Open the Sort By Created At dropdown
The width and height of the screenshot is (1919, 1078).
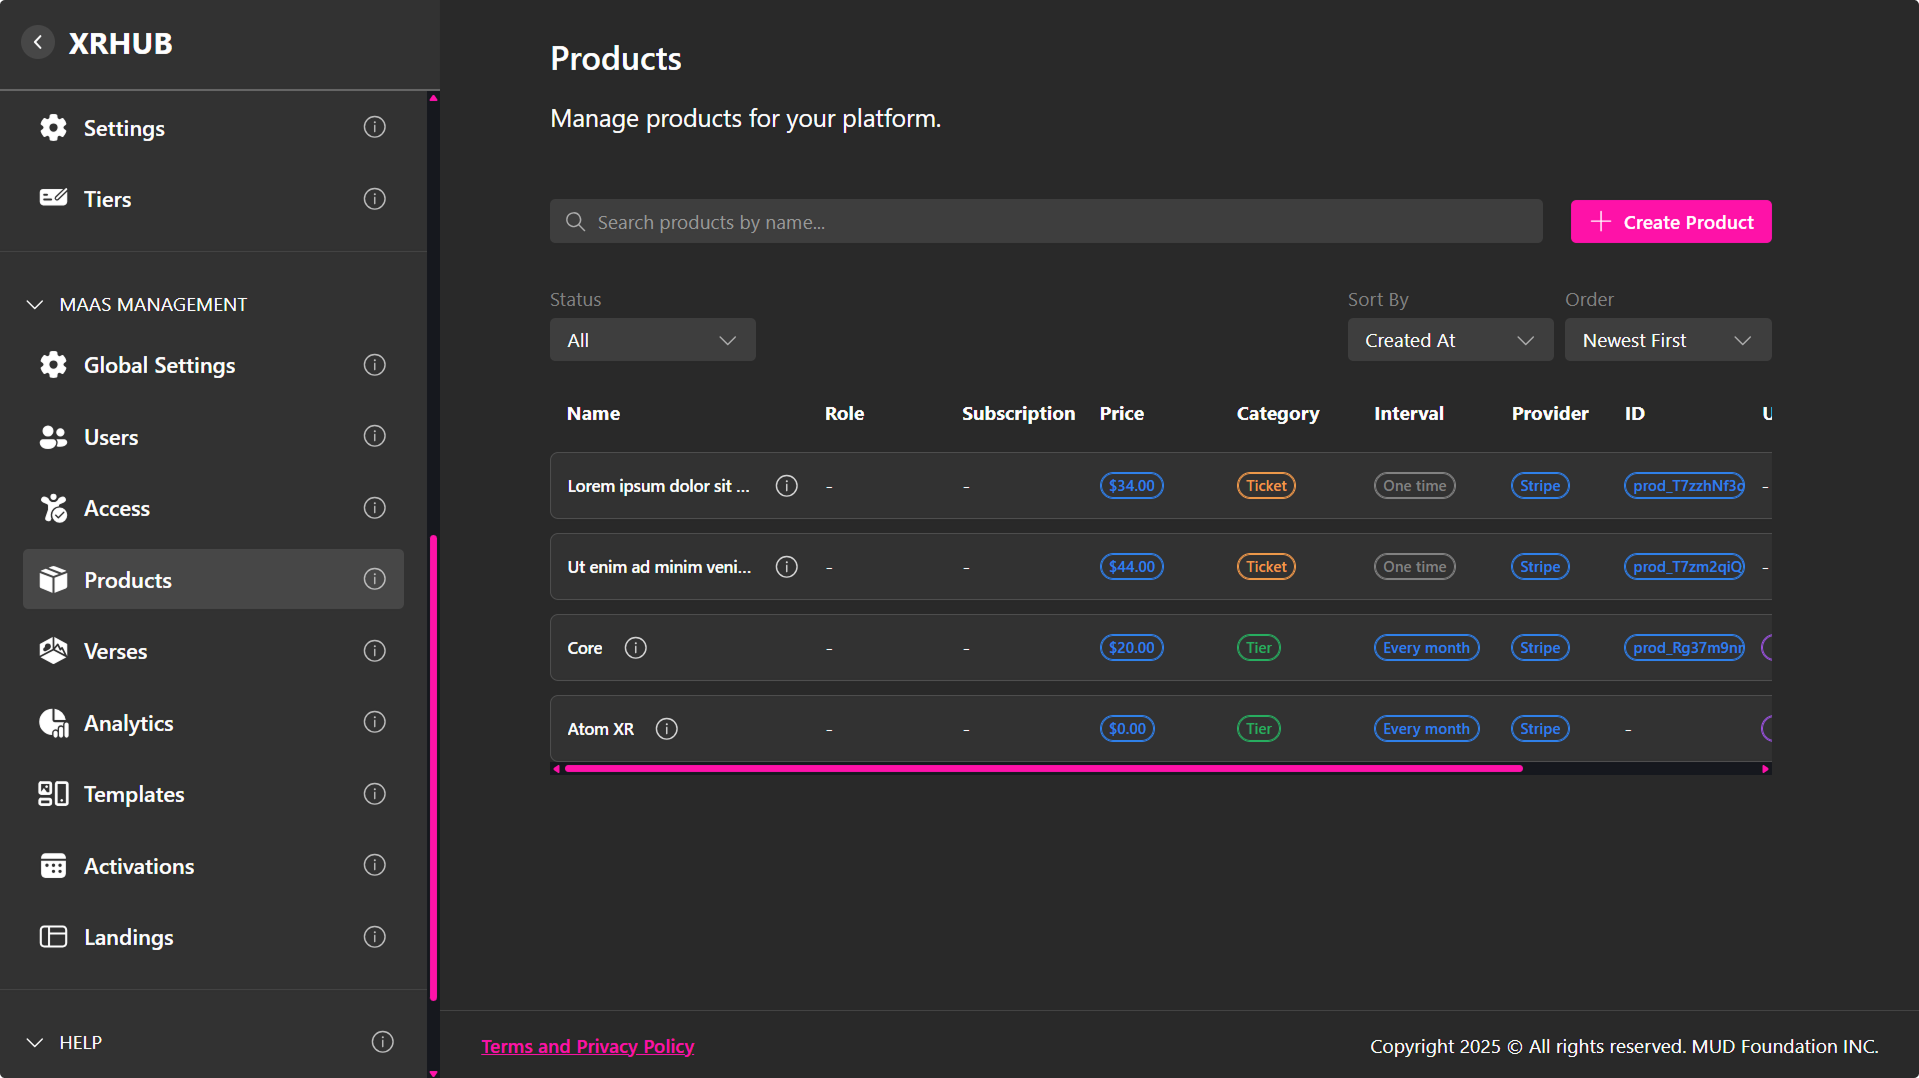[x=1449, y=340]
